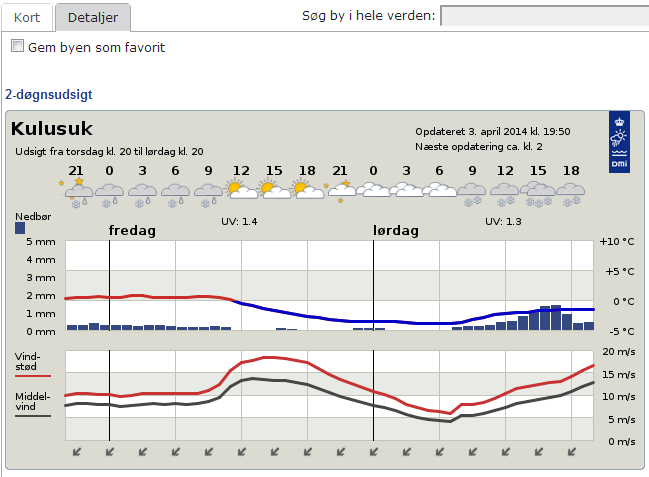Image resolution: width=649 pixels, height=477 pixels.
Task: Select the Kulusuk city heading
Action: 52,128
